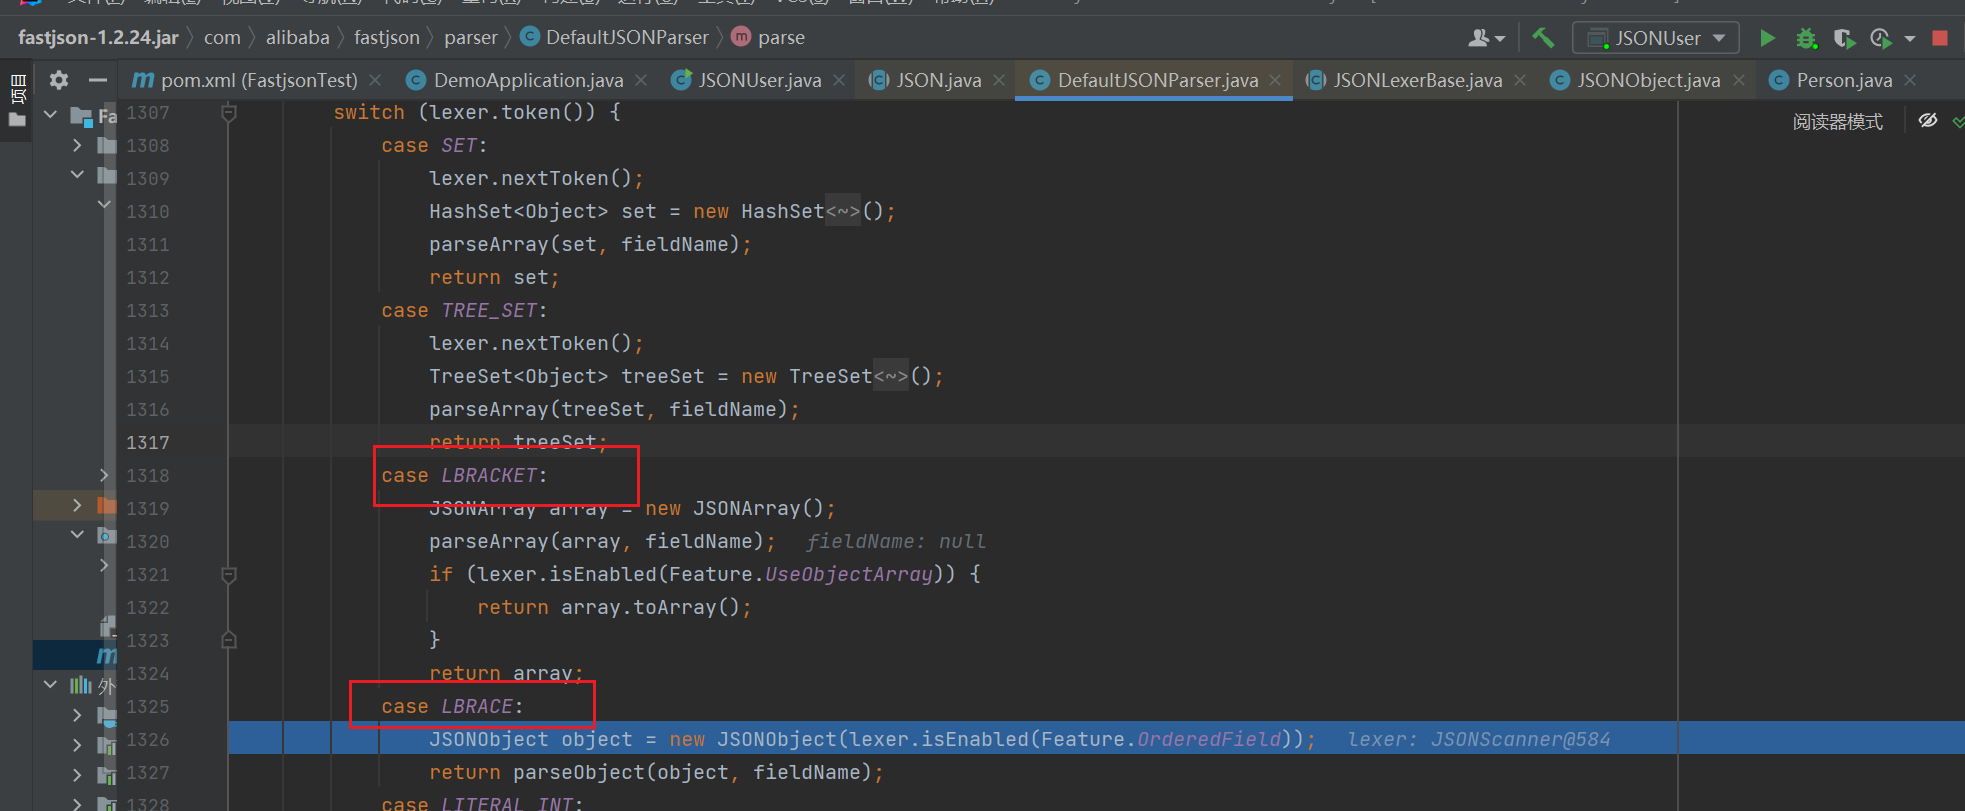Close the JSONLexerBase.java tab
The width and height of the screenshot is (1965, 811).
[x=1520, y=80]
